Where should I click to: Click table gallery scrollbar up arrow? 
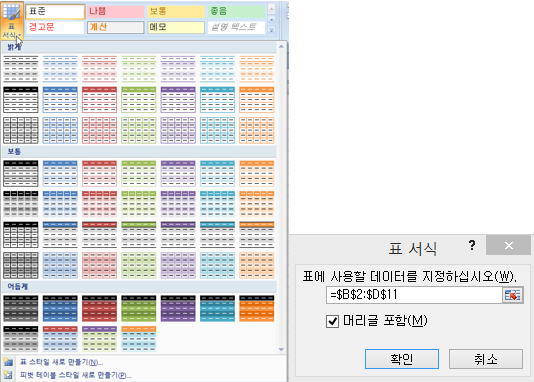tap(281, 46)
